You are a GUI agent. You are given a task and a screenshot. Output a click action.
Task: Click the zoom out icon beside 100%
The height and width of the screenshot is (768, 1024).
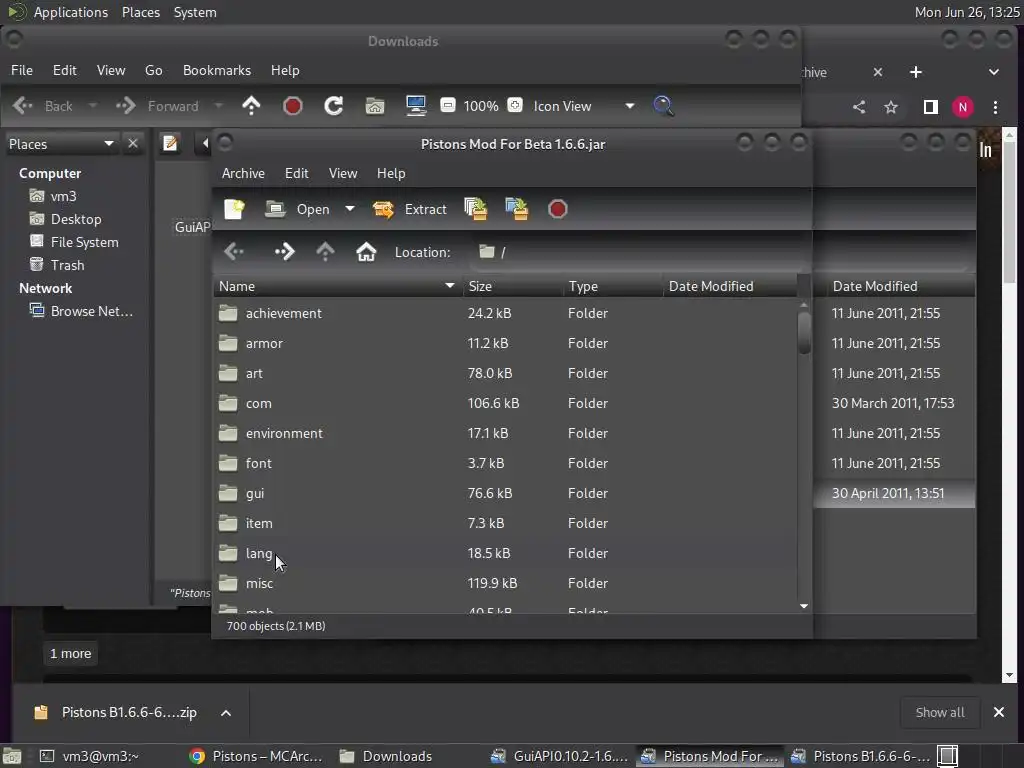[x=448, y=105]
